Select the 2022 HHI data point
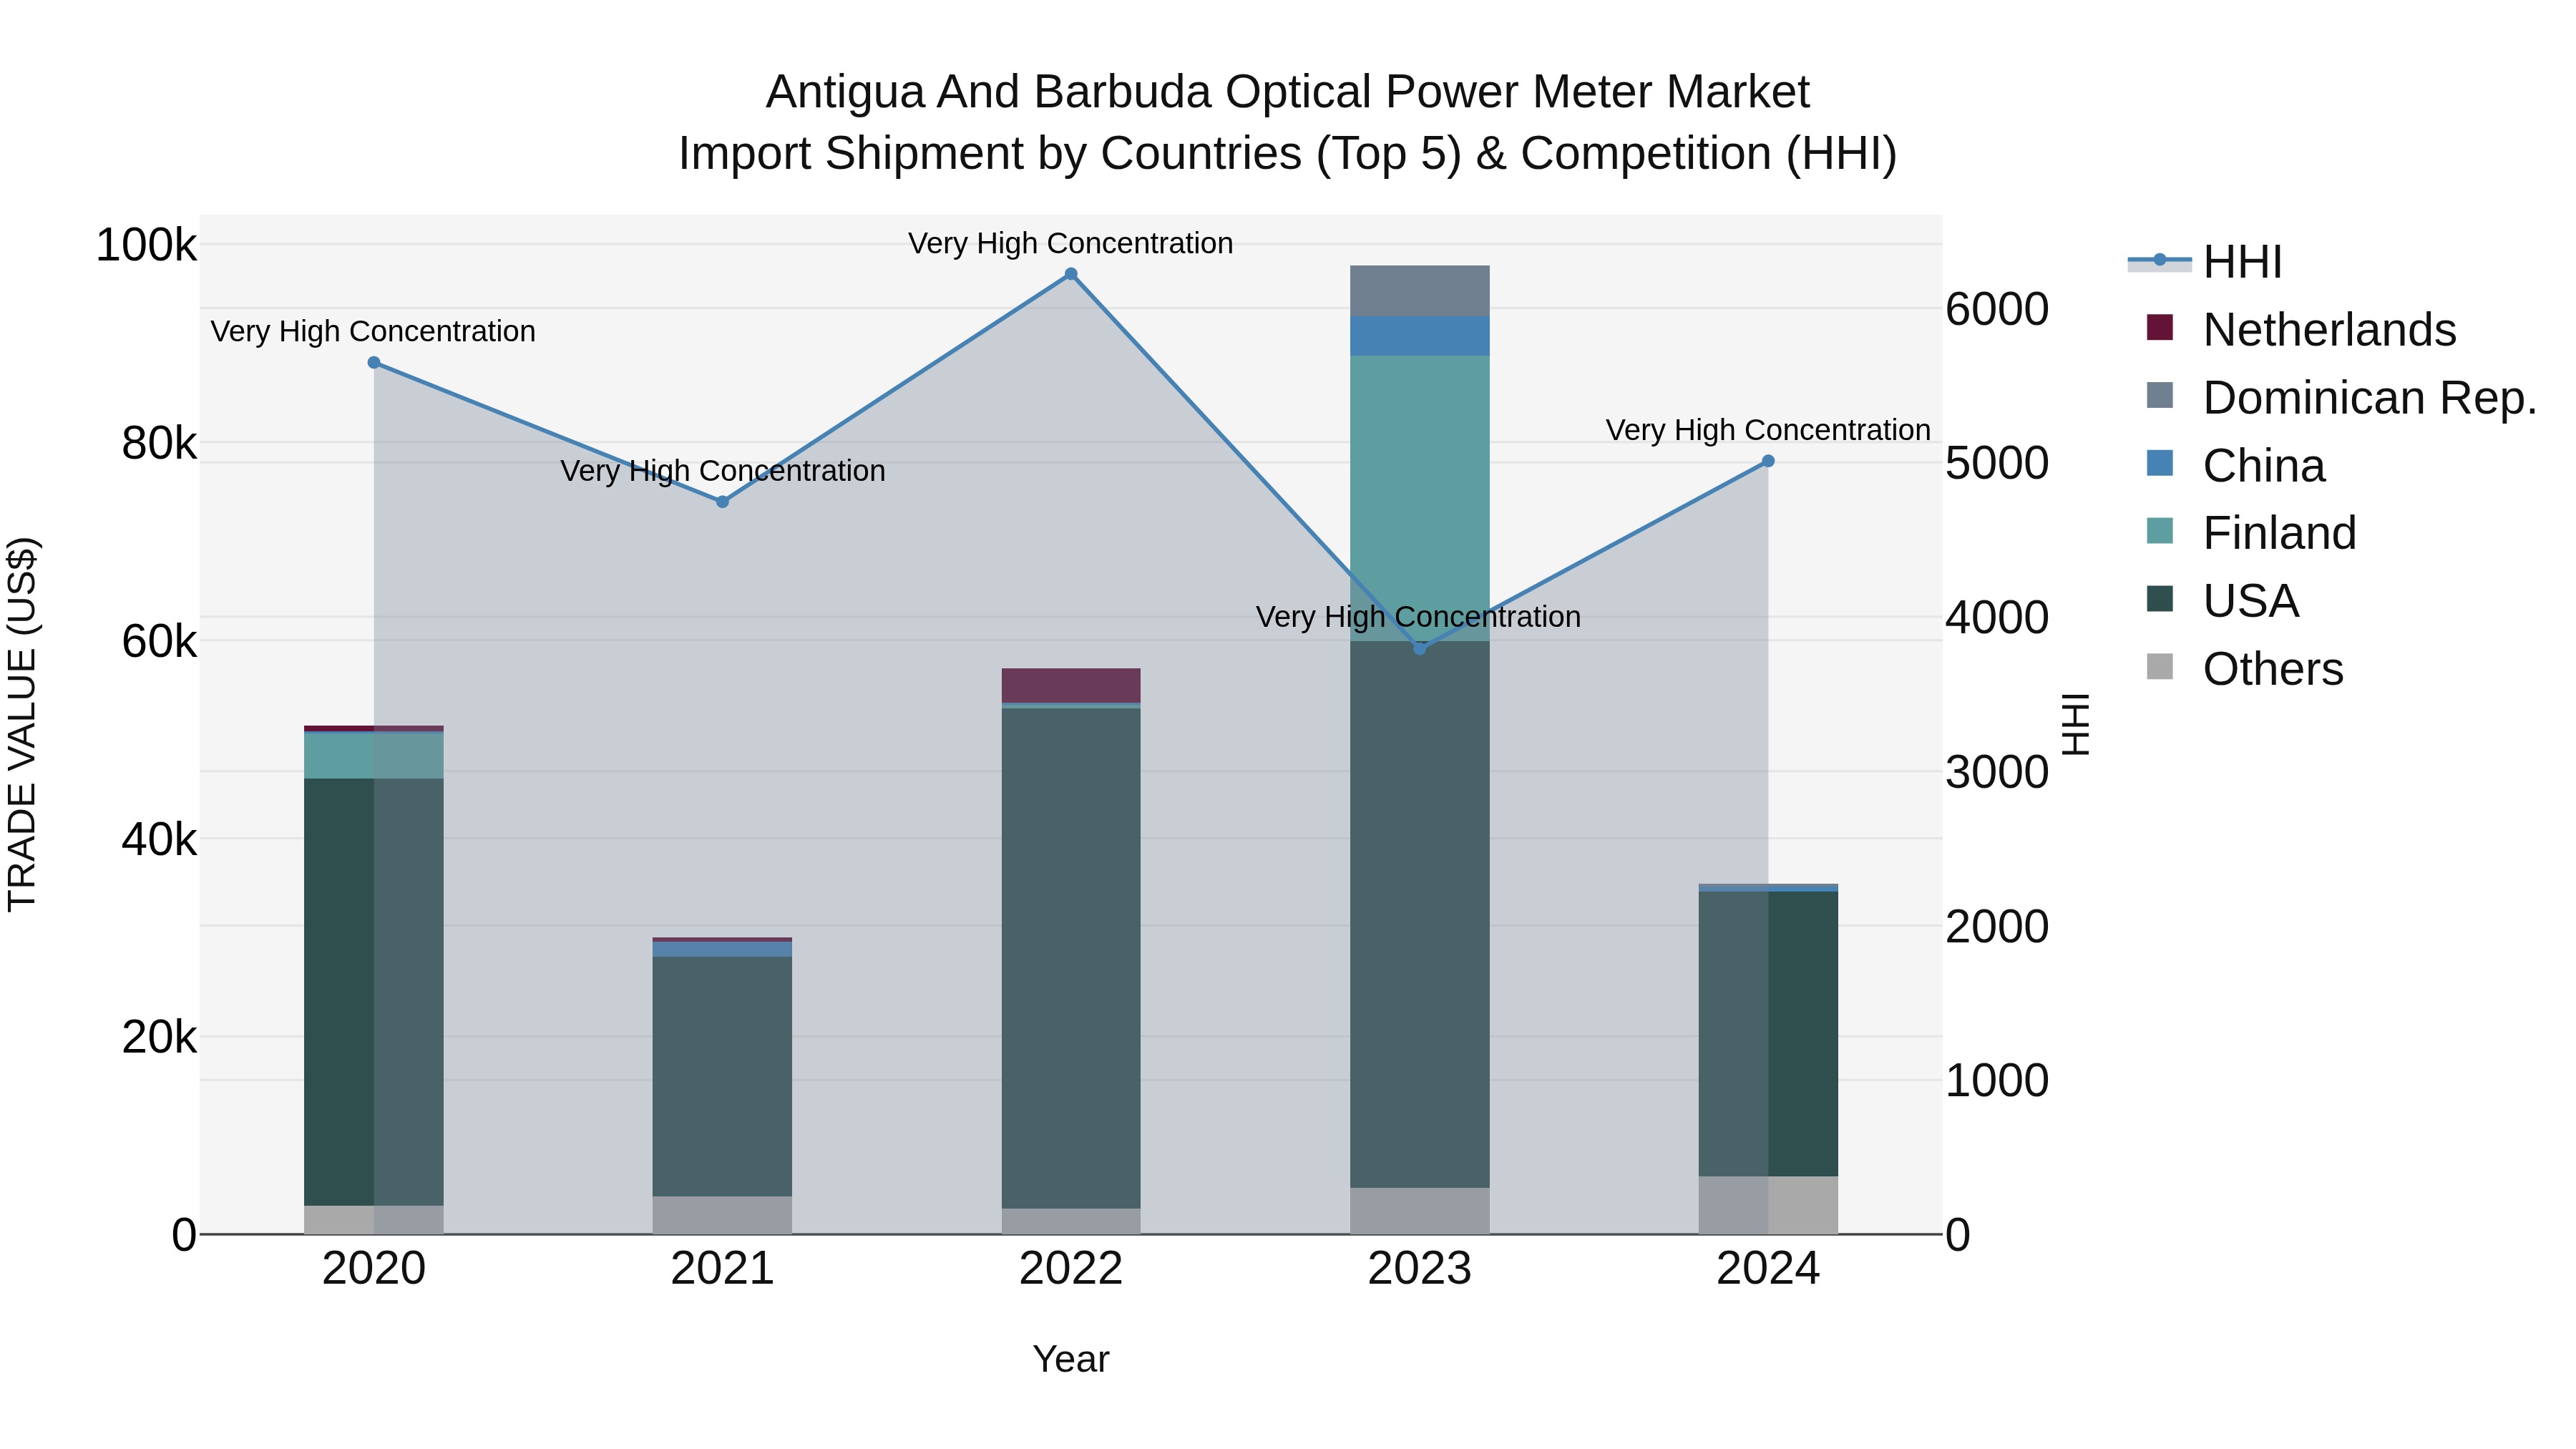 tap(1071, 274)
